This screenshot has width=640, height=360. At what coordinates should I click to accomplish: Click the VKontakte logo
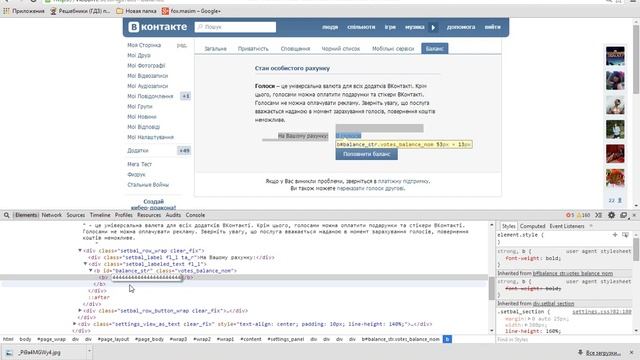pyautogui.click(x=158, y=27)
